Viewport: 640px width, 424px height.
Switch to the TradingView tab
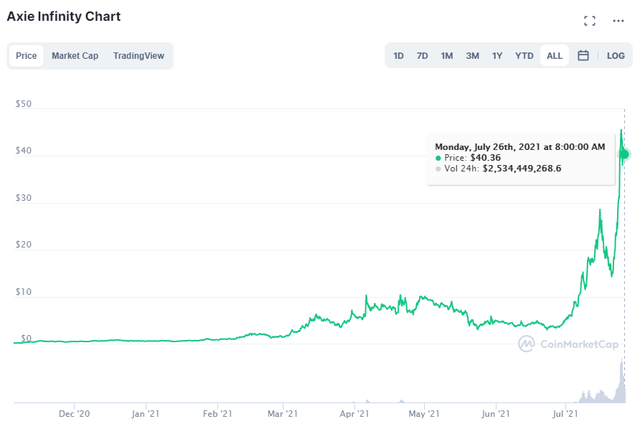pos(138,55)
